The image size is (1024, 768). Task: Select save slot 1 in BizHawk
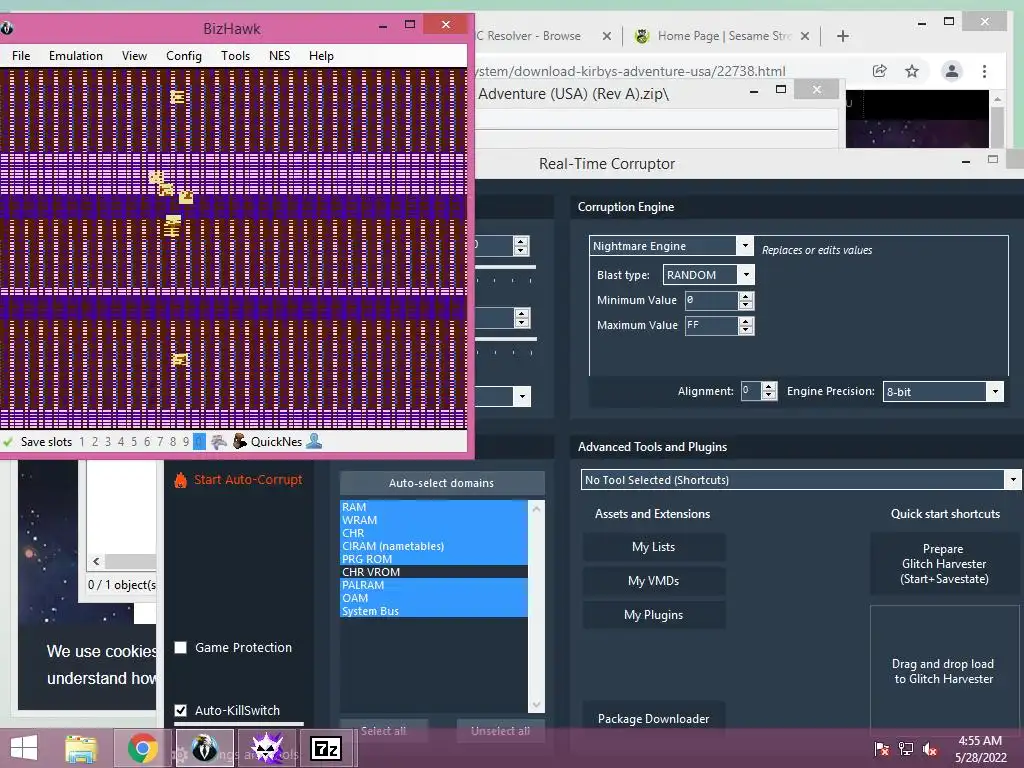tap(82, 442)
